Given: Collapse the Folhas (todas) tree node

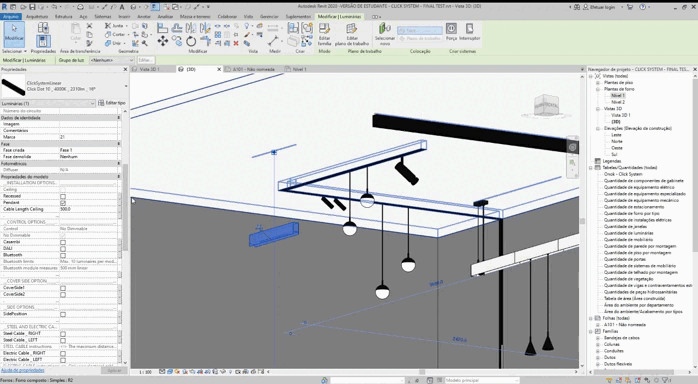Looking at the screenshot, I should coord(591,318).
